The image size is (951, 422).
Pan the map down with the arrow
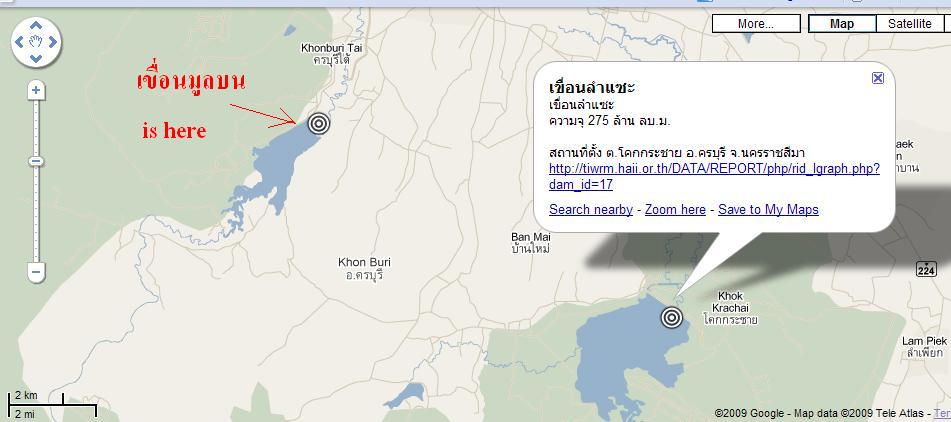point(36,58)
